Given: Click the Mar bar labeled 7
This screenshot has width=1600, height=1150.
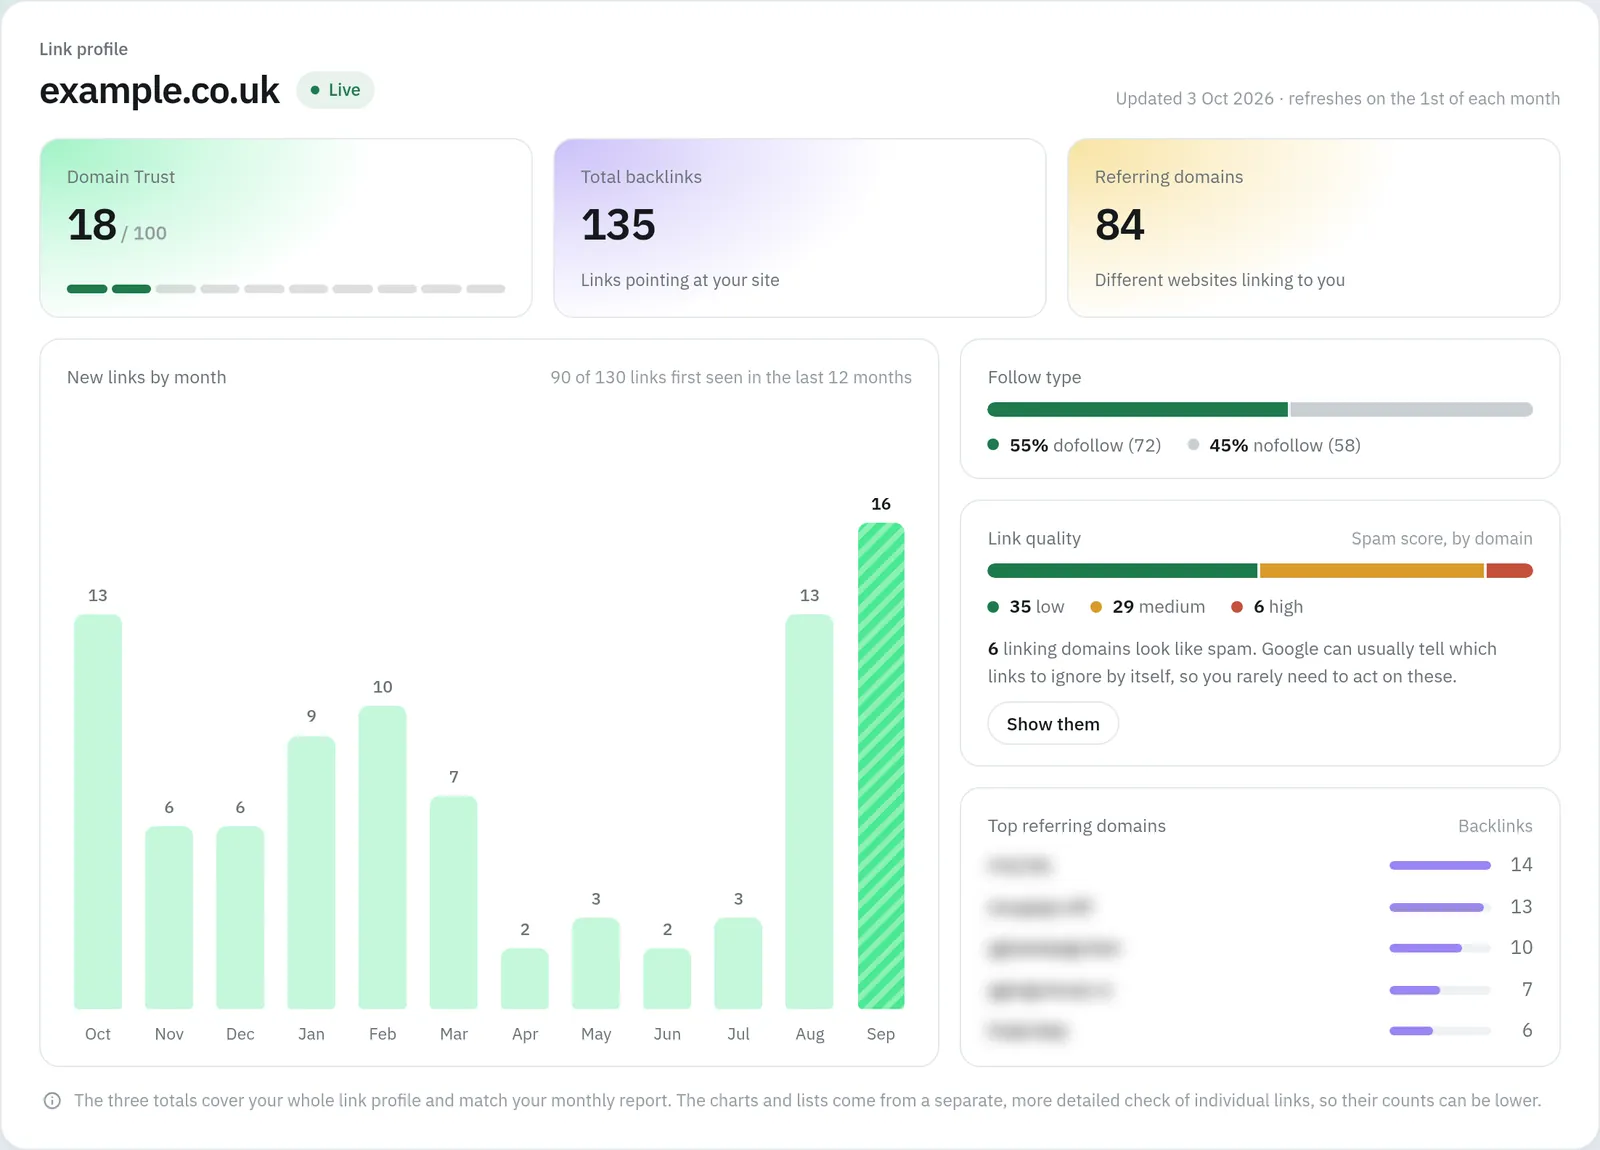Looking at the screenshot, I should [x=454, y=902].
